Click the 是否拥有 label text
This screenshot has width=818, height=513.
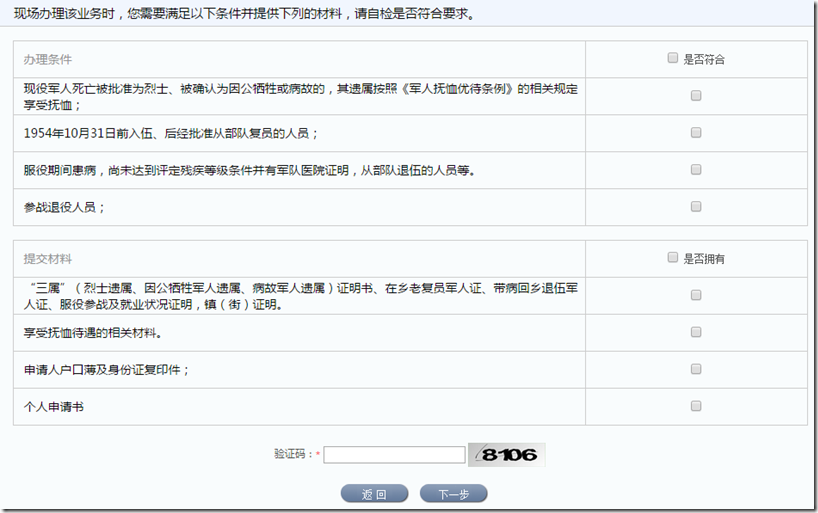coord(704,259)
